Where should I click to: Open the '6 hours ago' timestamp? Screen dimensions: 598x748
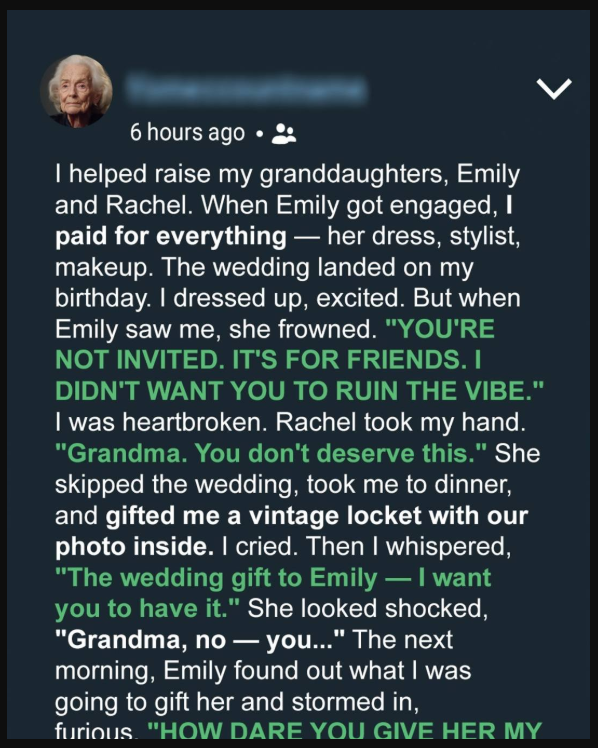[x=187, y=133]
